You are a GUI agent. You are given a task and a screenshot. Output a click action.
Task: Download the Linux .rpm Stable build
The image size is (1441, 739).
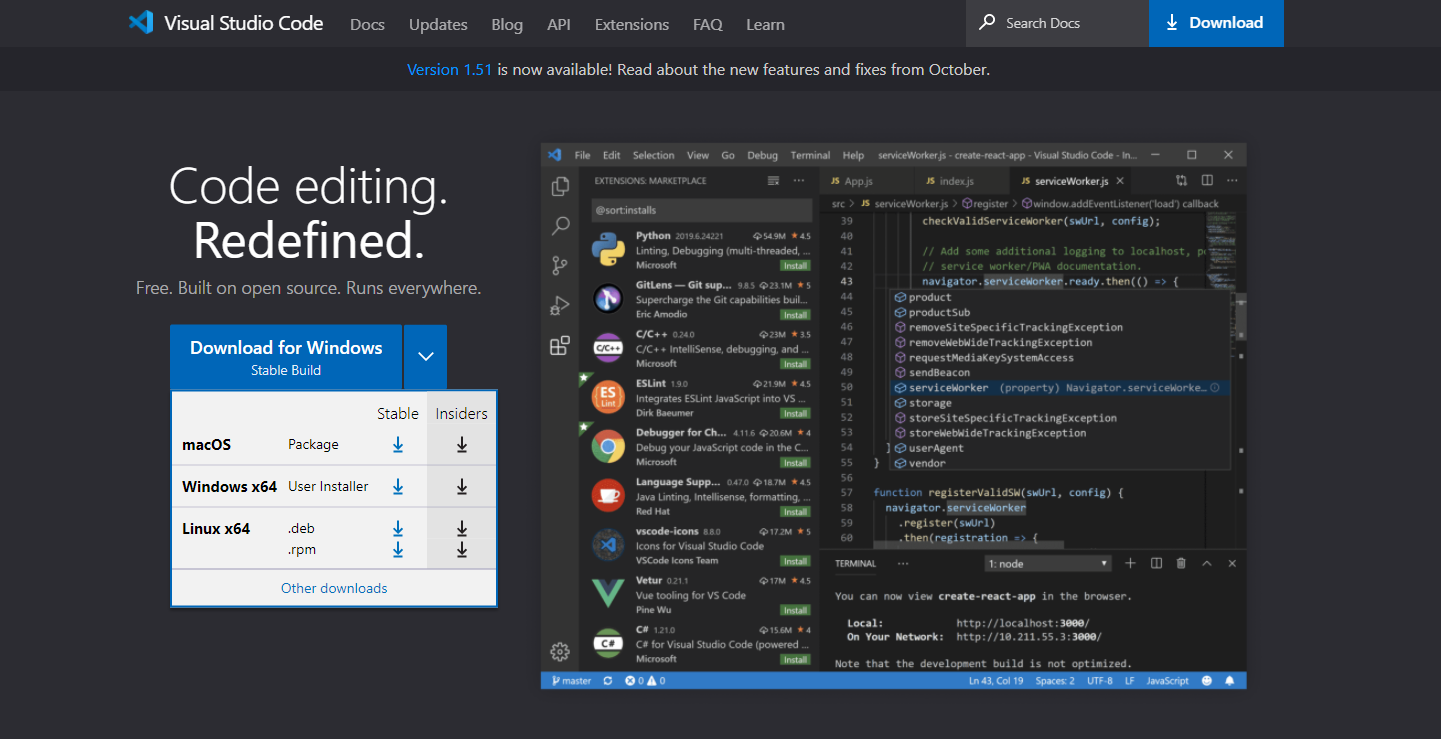coord(398,550)
